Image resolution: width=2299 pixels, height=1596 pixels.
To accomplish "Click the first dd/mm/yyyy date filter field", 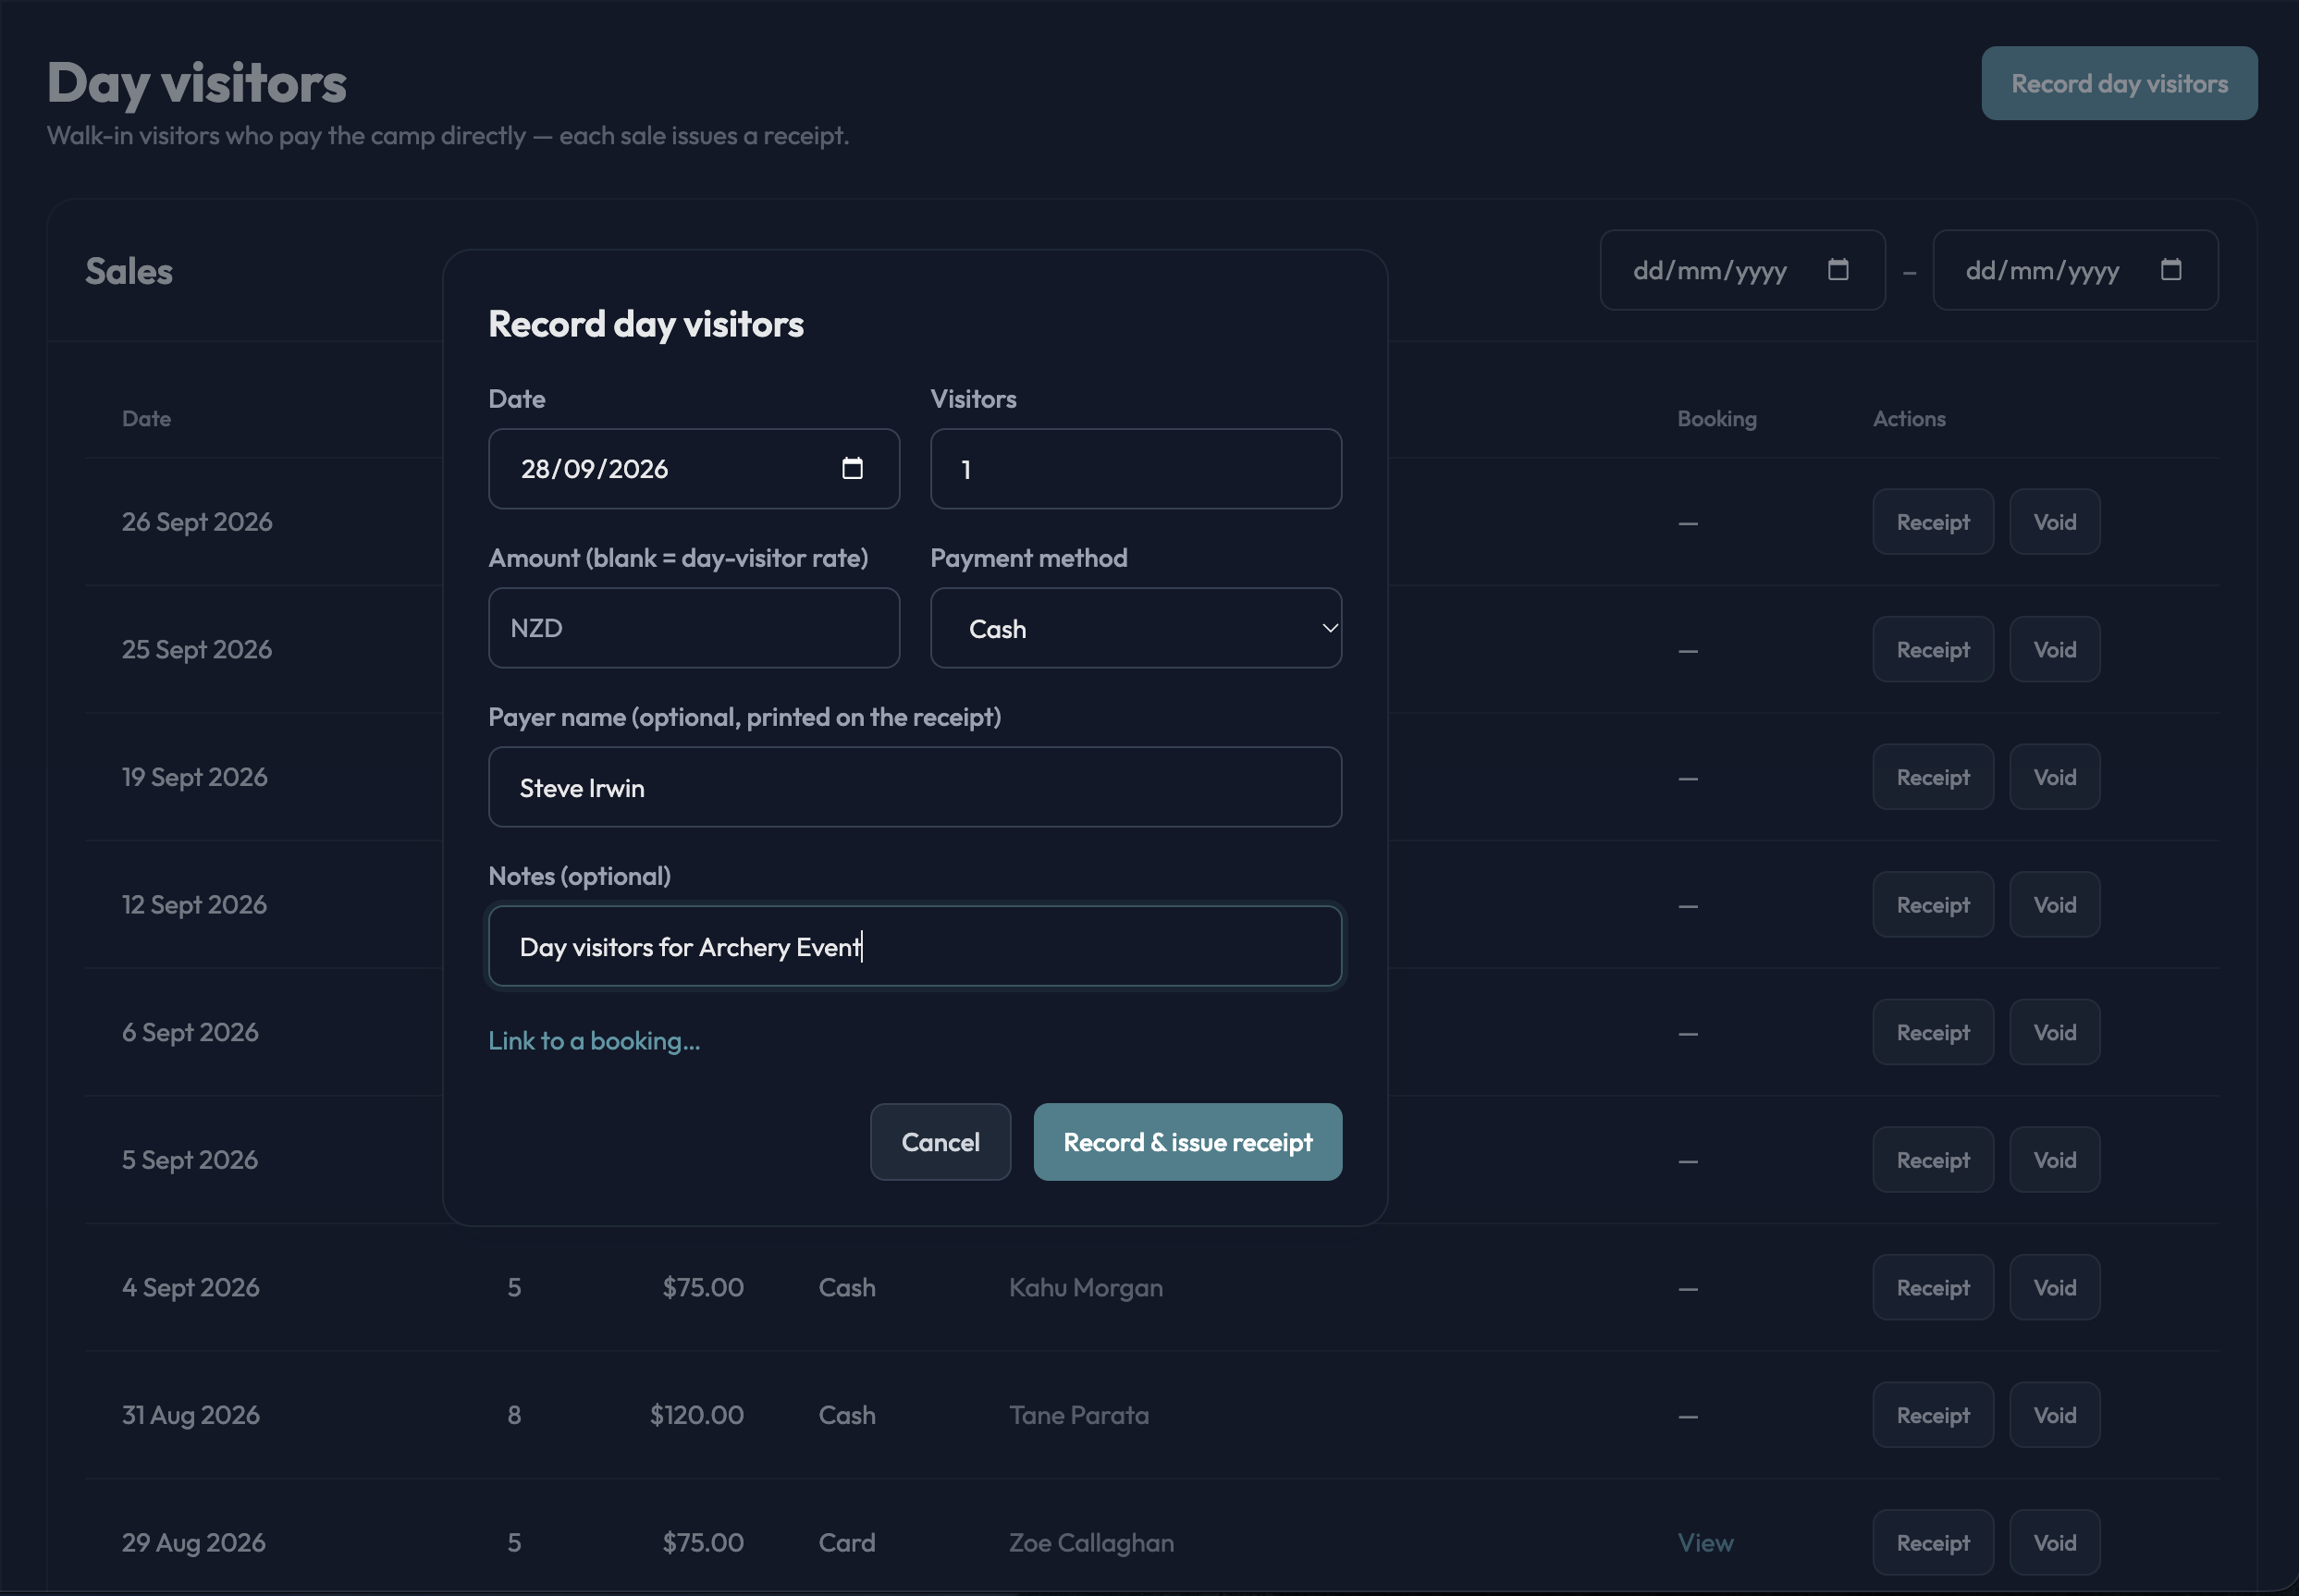I will 1742,270.
